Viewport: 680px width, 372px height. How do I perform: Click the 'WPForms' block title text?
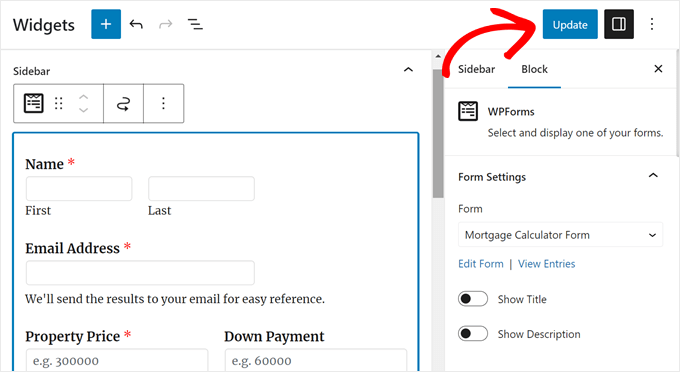coord(511,112)
